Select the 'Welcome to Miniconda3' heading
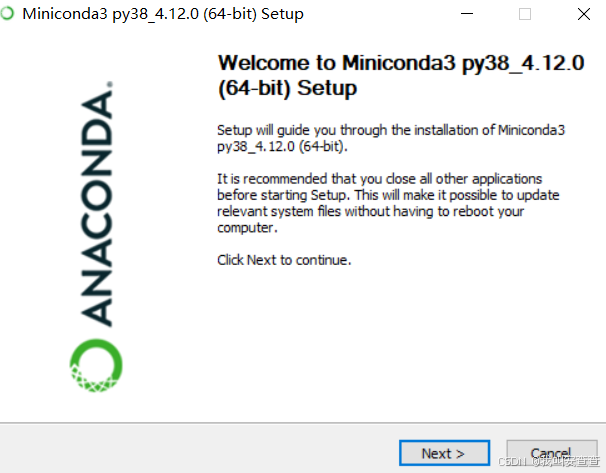The image size is (606, 473). (x=401, y=63)
